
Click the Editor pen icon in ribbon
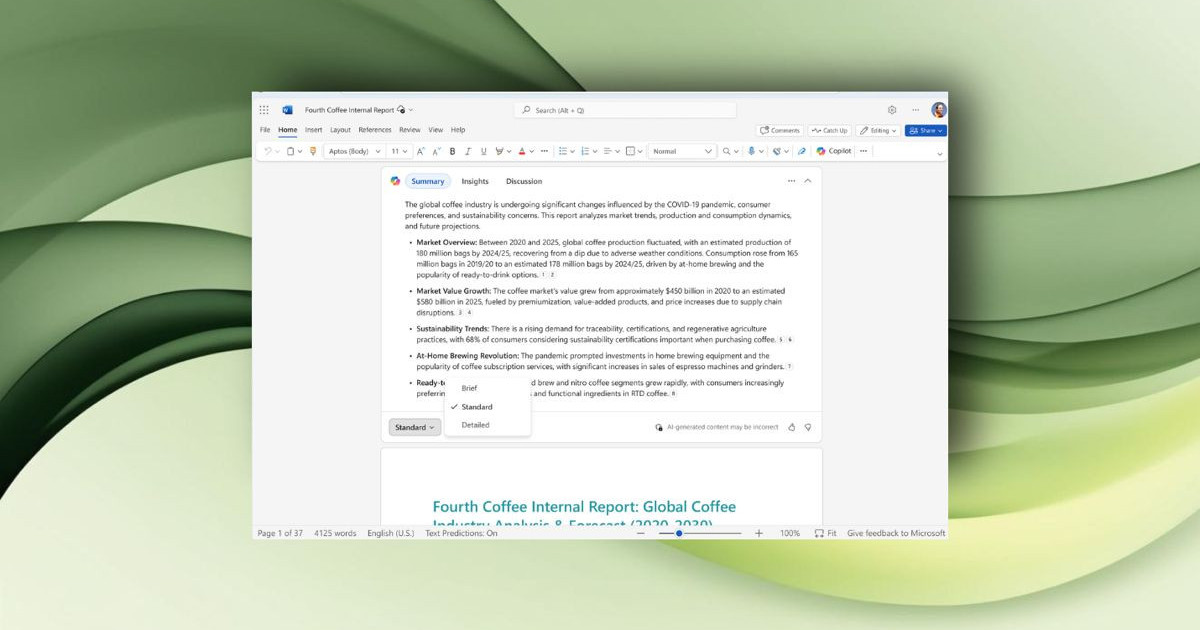pyautogui.click(x=801, y=151)
